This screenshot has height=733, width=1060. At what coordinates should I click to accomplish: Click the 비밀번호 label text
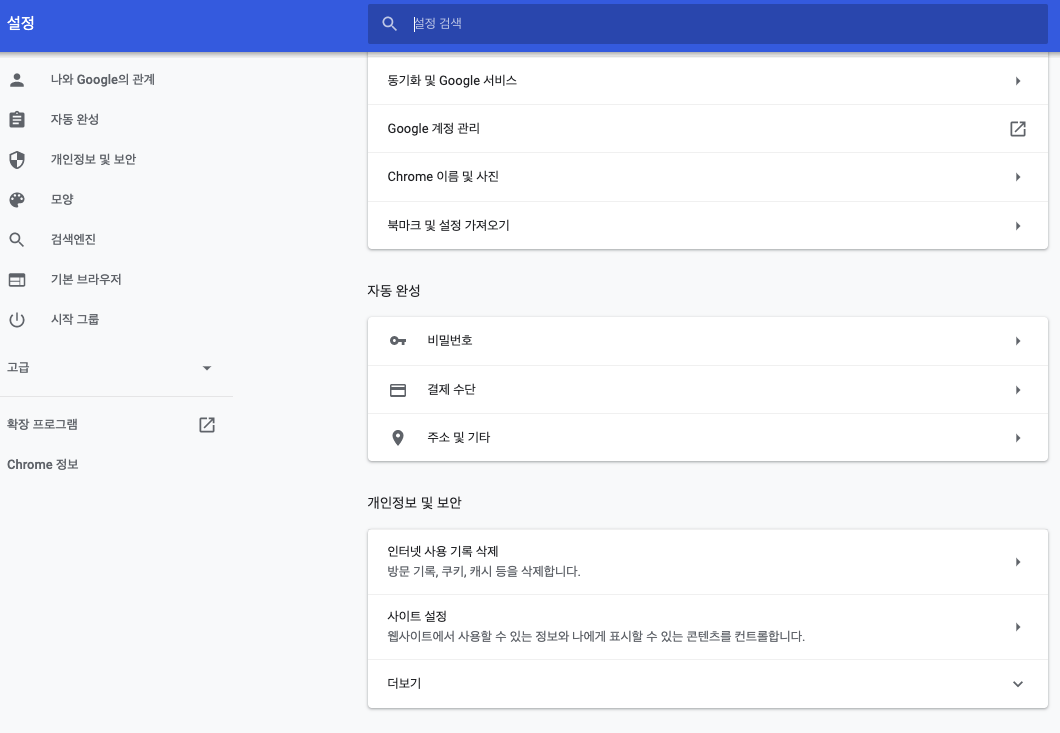click(450, 341)
